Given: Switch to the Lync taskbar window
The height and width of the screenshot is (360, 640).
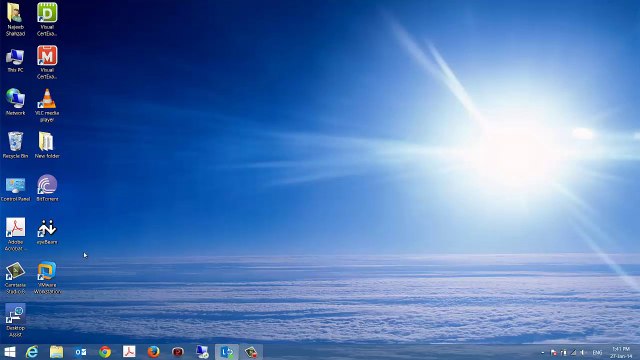Looking at the screenshot, I should 227,352.
